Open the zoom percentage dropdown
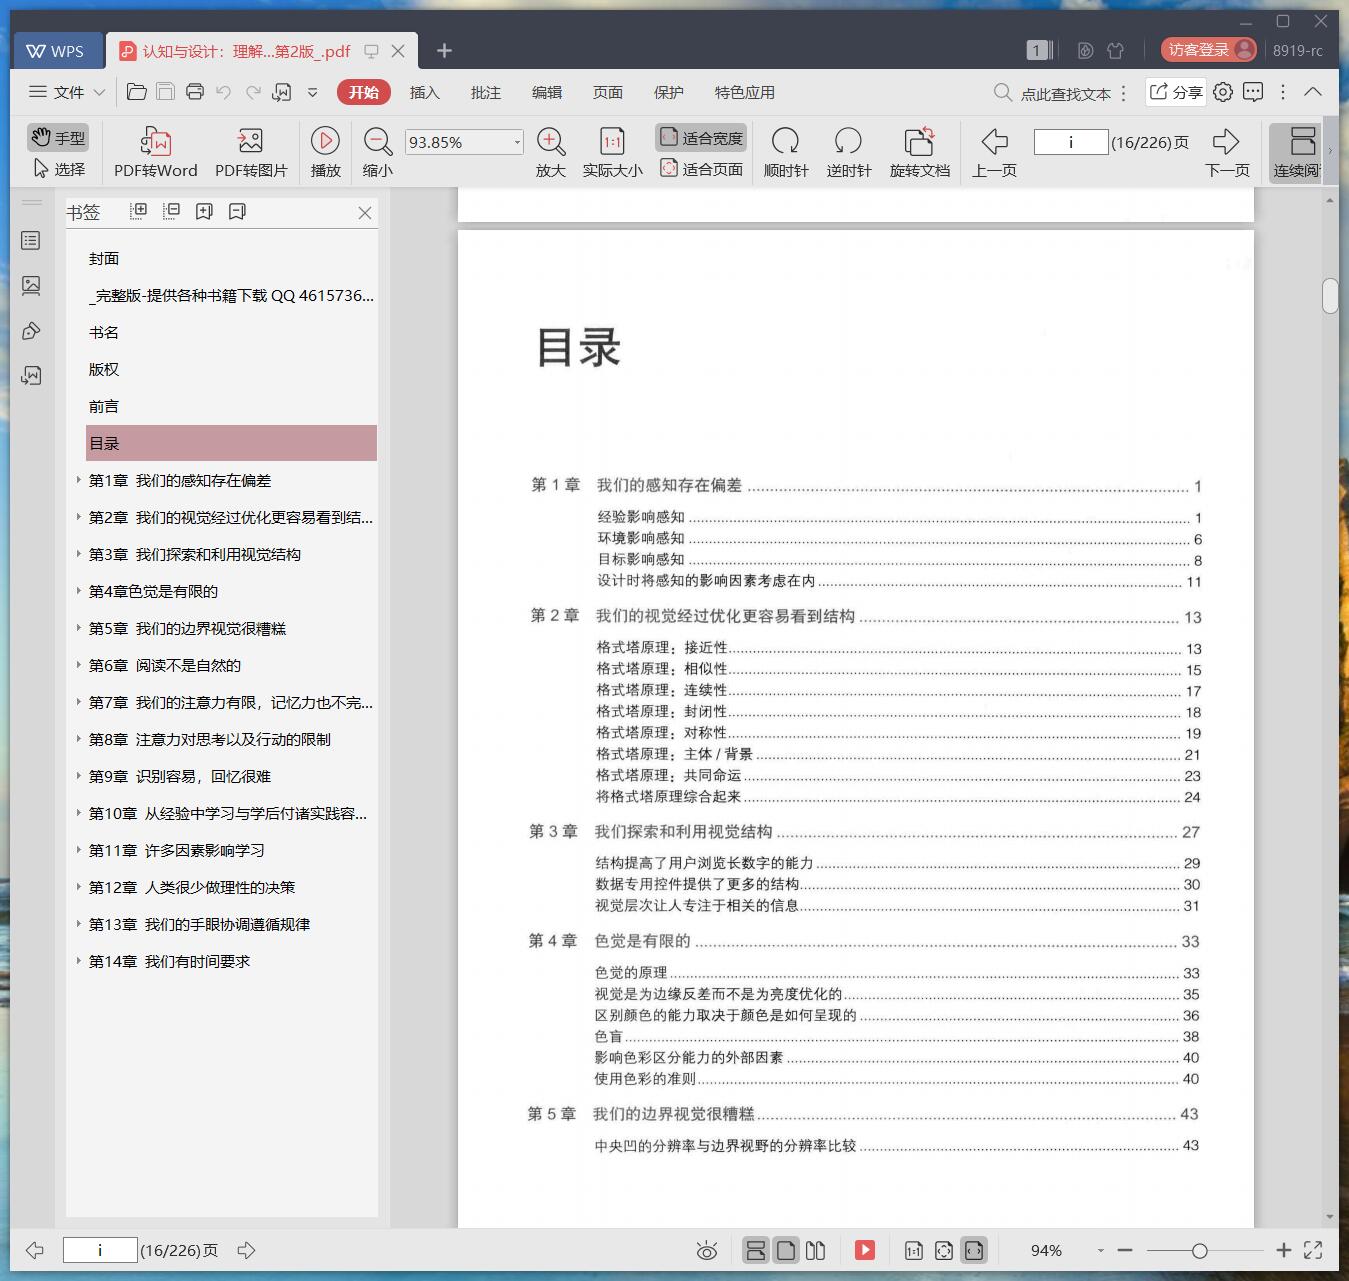This screenshot has height=1281, width=1349. (516, 141)
